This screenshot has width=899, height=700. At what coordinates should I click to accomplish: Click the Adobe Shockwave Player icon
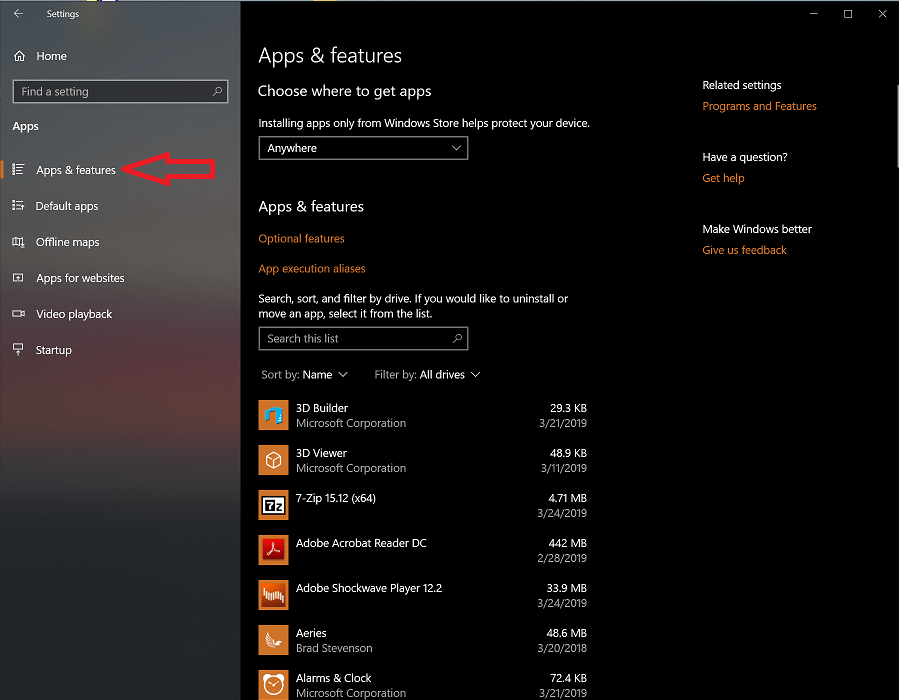[x=273, y=595]
